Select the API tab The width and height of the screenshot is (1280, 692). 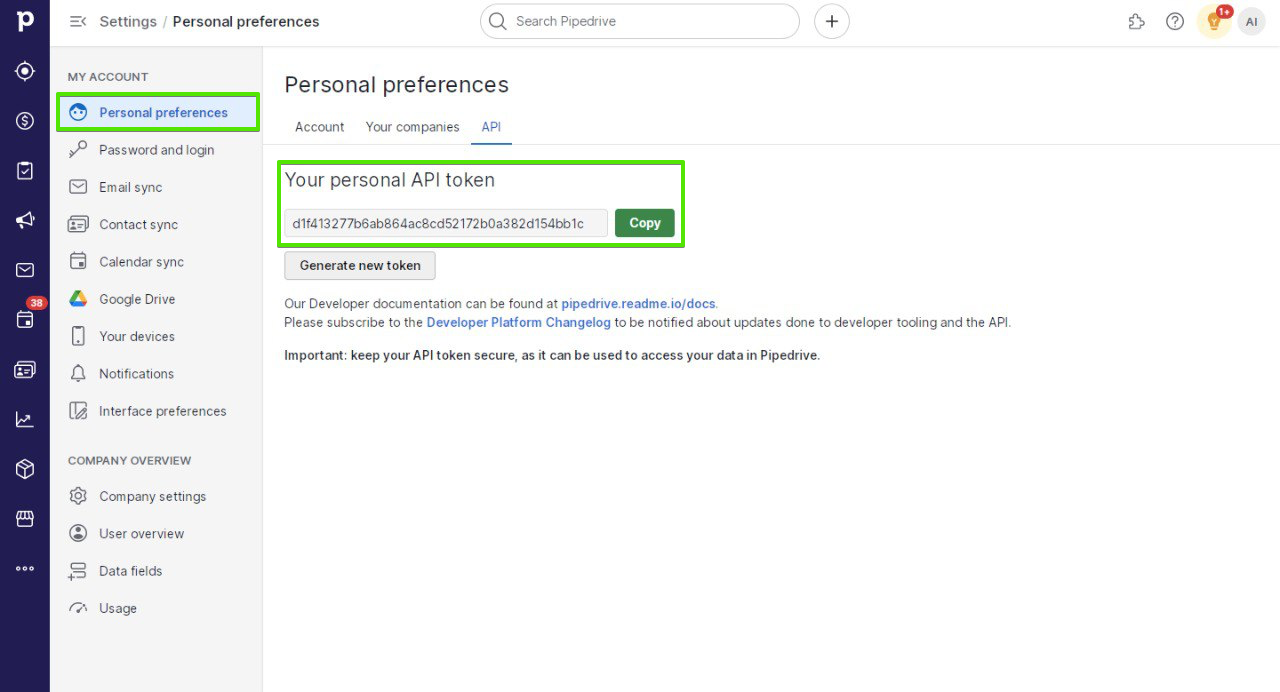click(491, 127)
